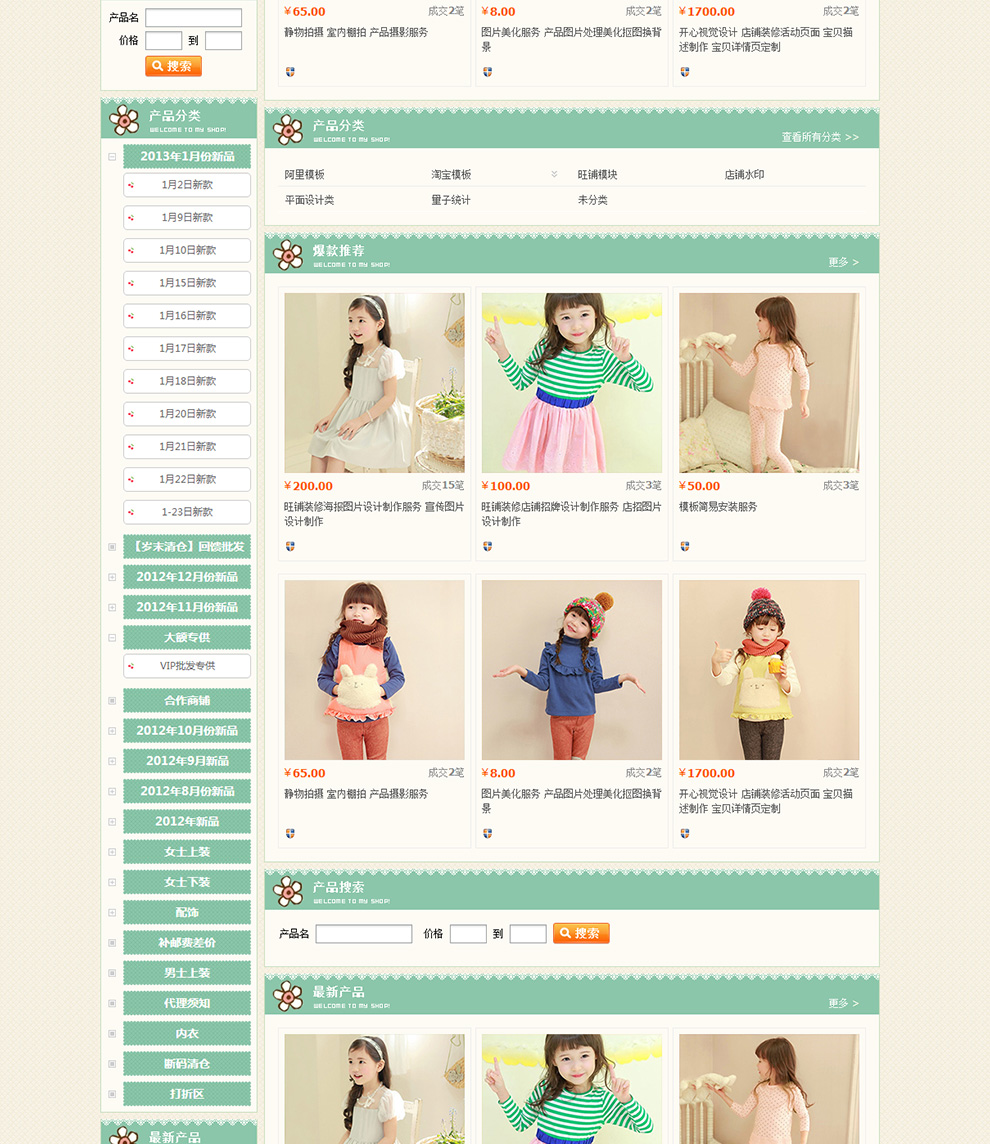
Task: Collapse the 2013年1月份新品 category
Action: 112,157
